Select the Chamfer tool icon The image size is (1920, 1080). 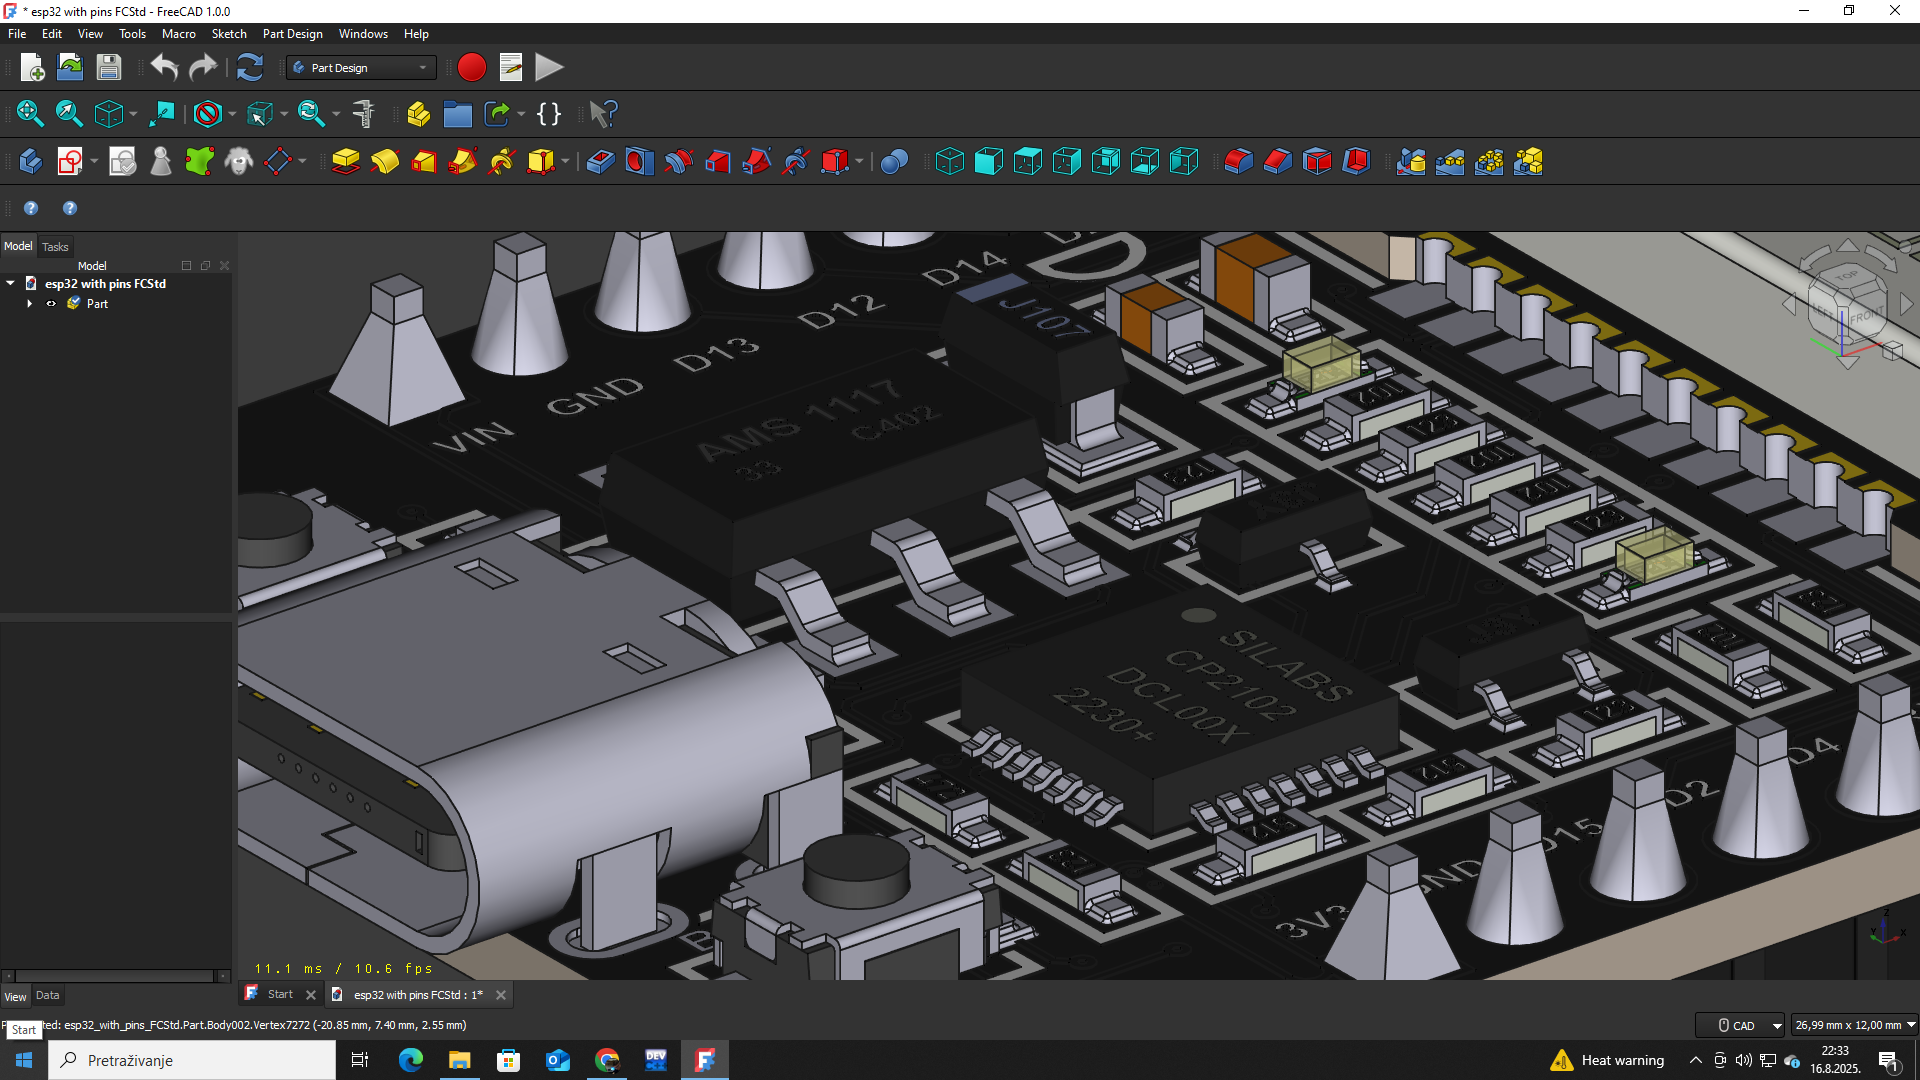pos(1277,161)
